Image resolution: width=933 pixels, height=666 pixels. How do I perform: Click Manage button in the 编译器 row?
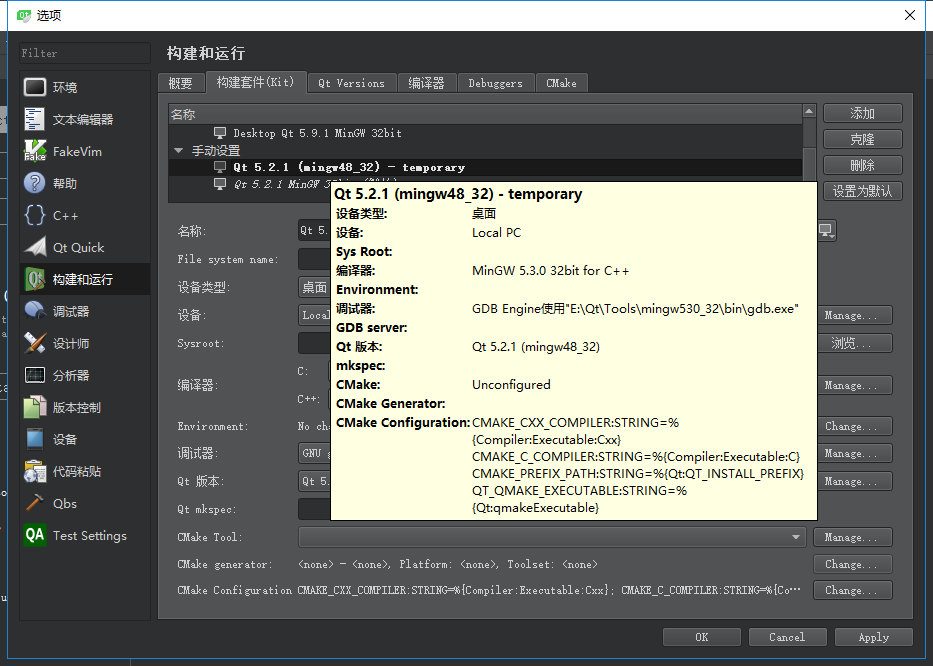coord(853,385)
